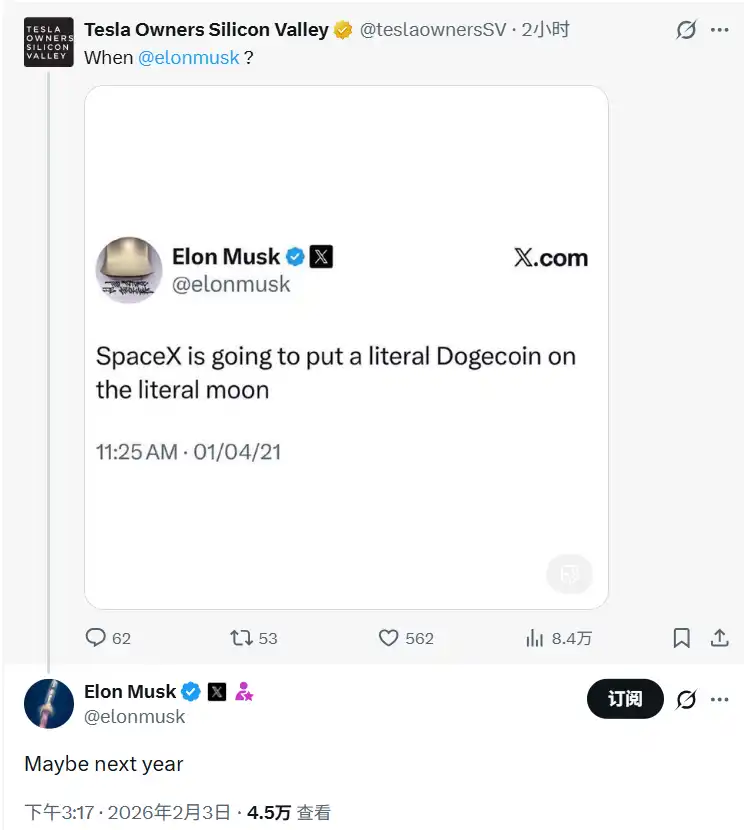Screen dimensions: 744x830
Task: Open Elon Musk's reply avatar
Action: pyautogui.click(x=49, y=704)
